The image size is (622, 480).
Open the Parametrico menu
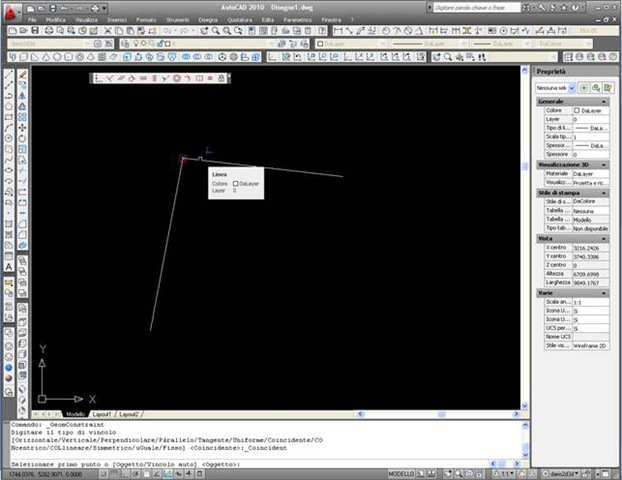[298, 19]
